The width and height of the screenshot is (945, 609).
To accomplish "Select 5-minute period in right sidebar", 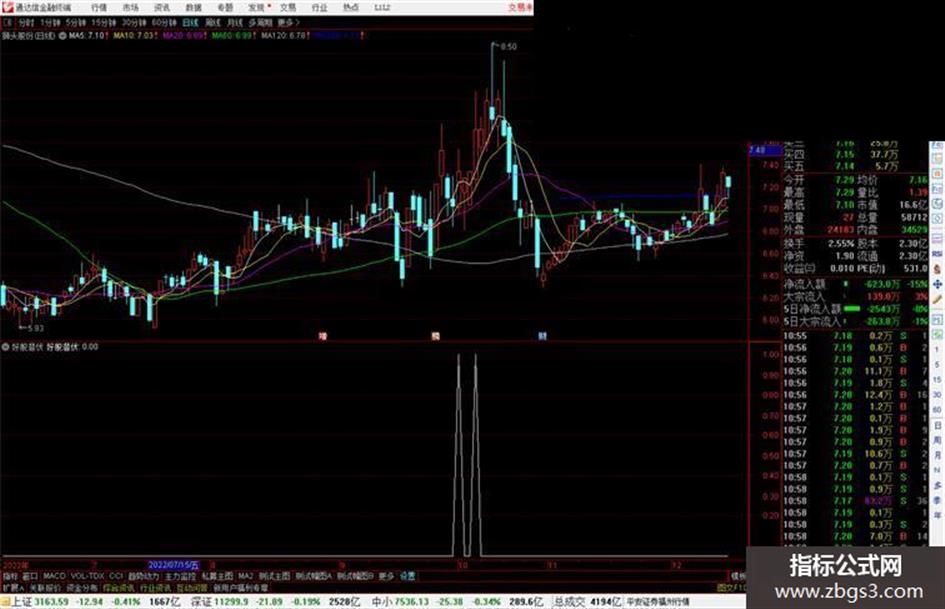I will [x=937, y=365].
